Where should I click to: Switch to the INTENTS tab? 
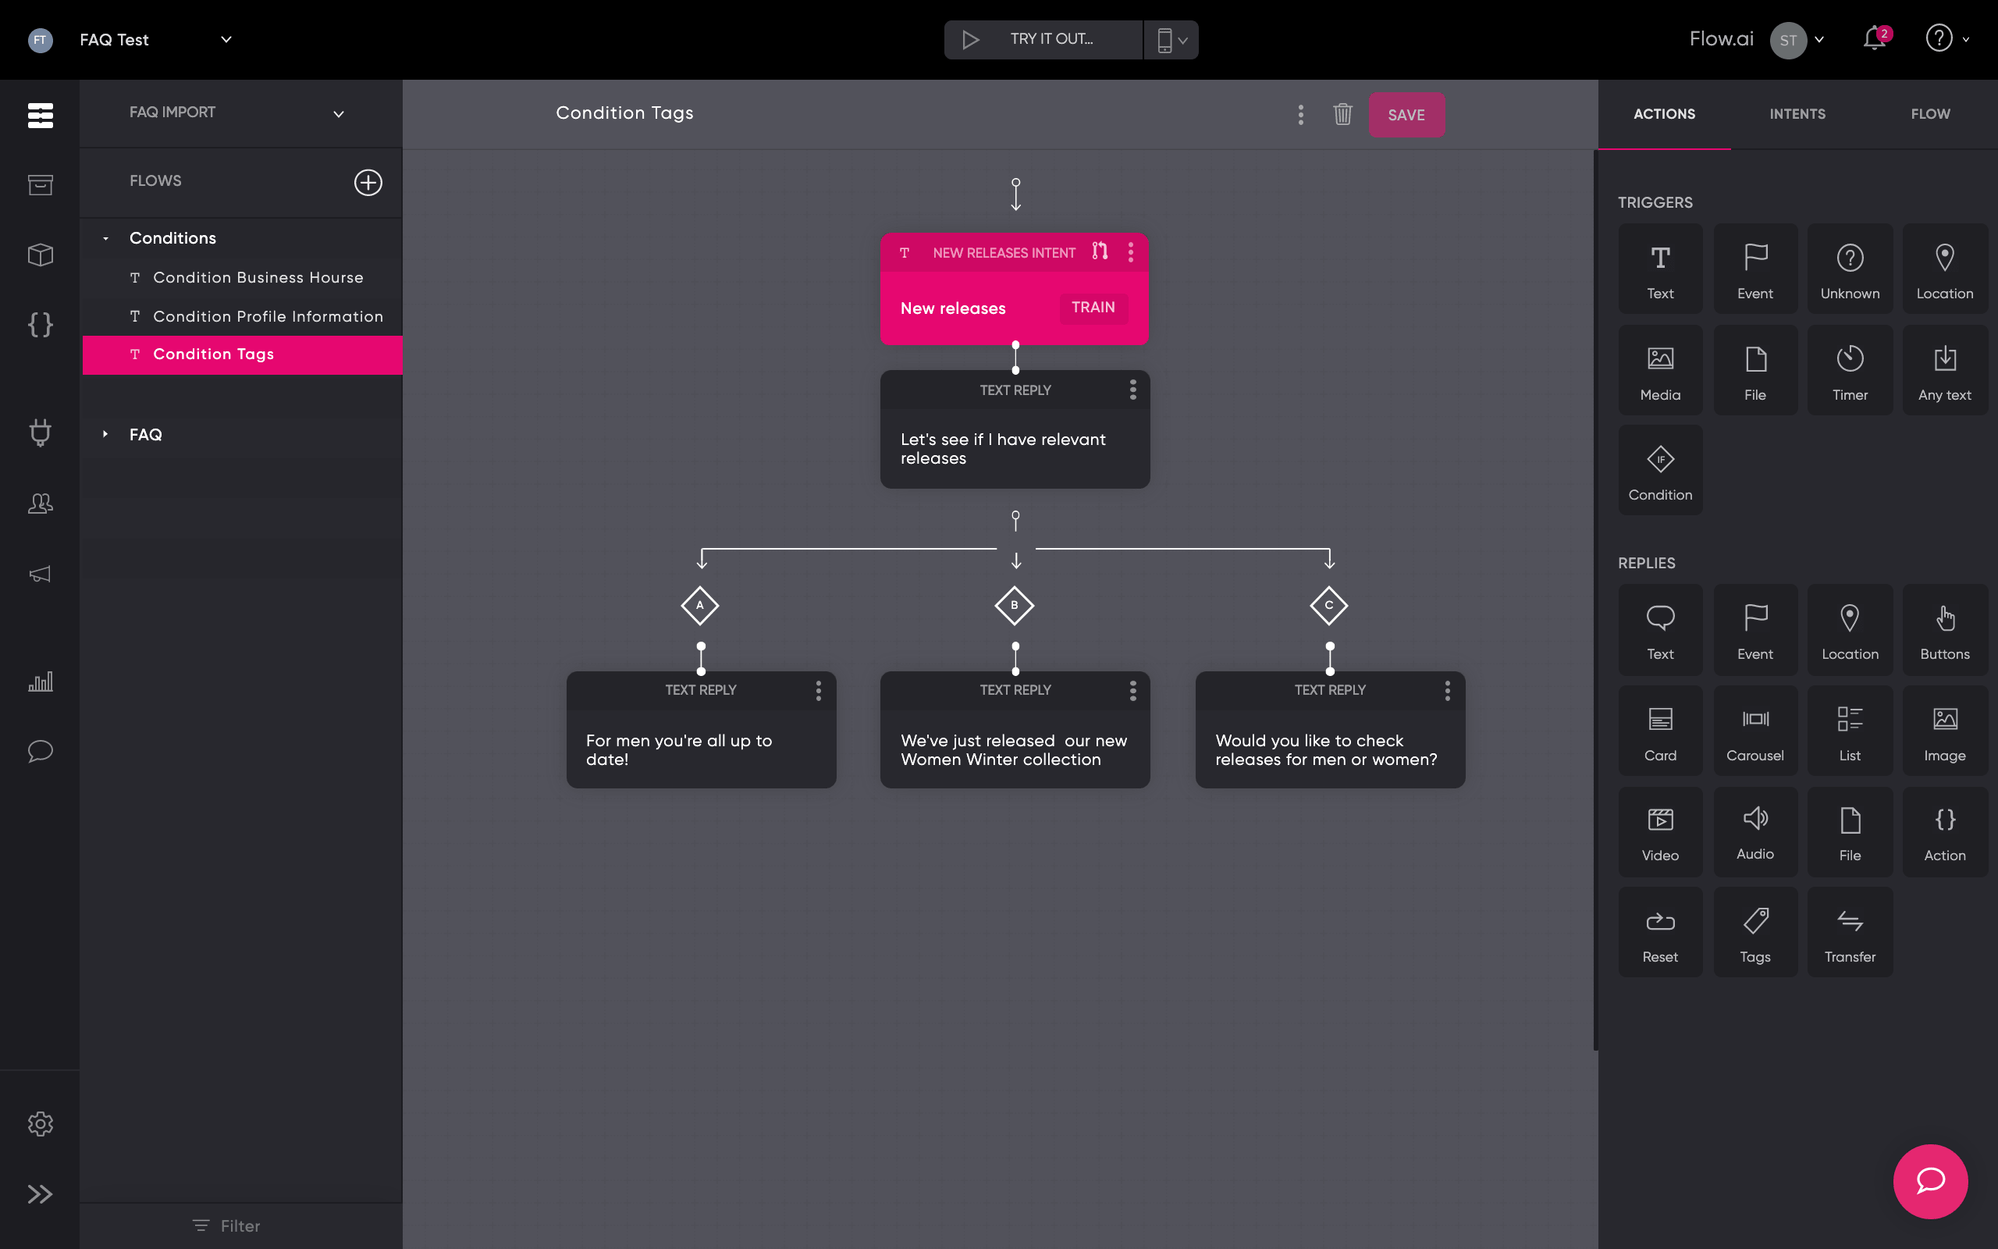[x=1797, y=114]
